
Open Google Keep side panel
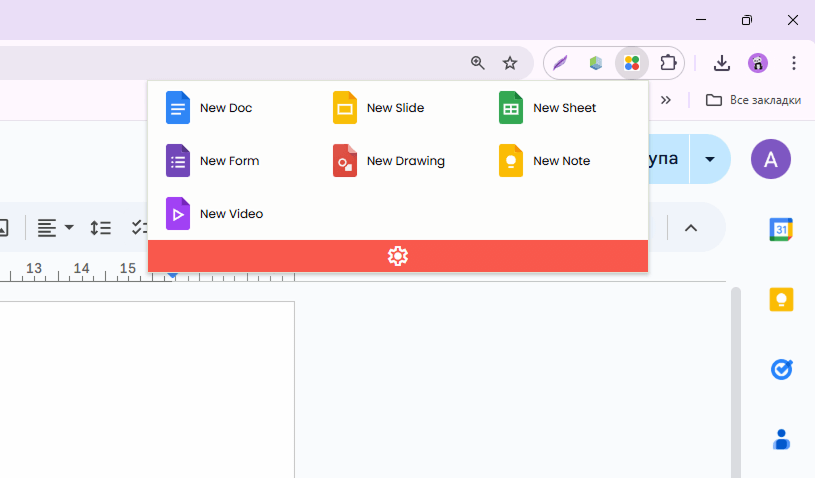pos(781,299)
